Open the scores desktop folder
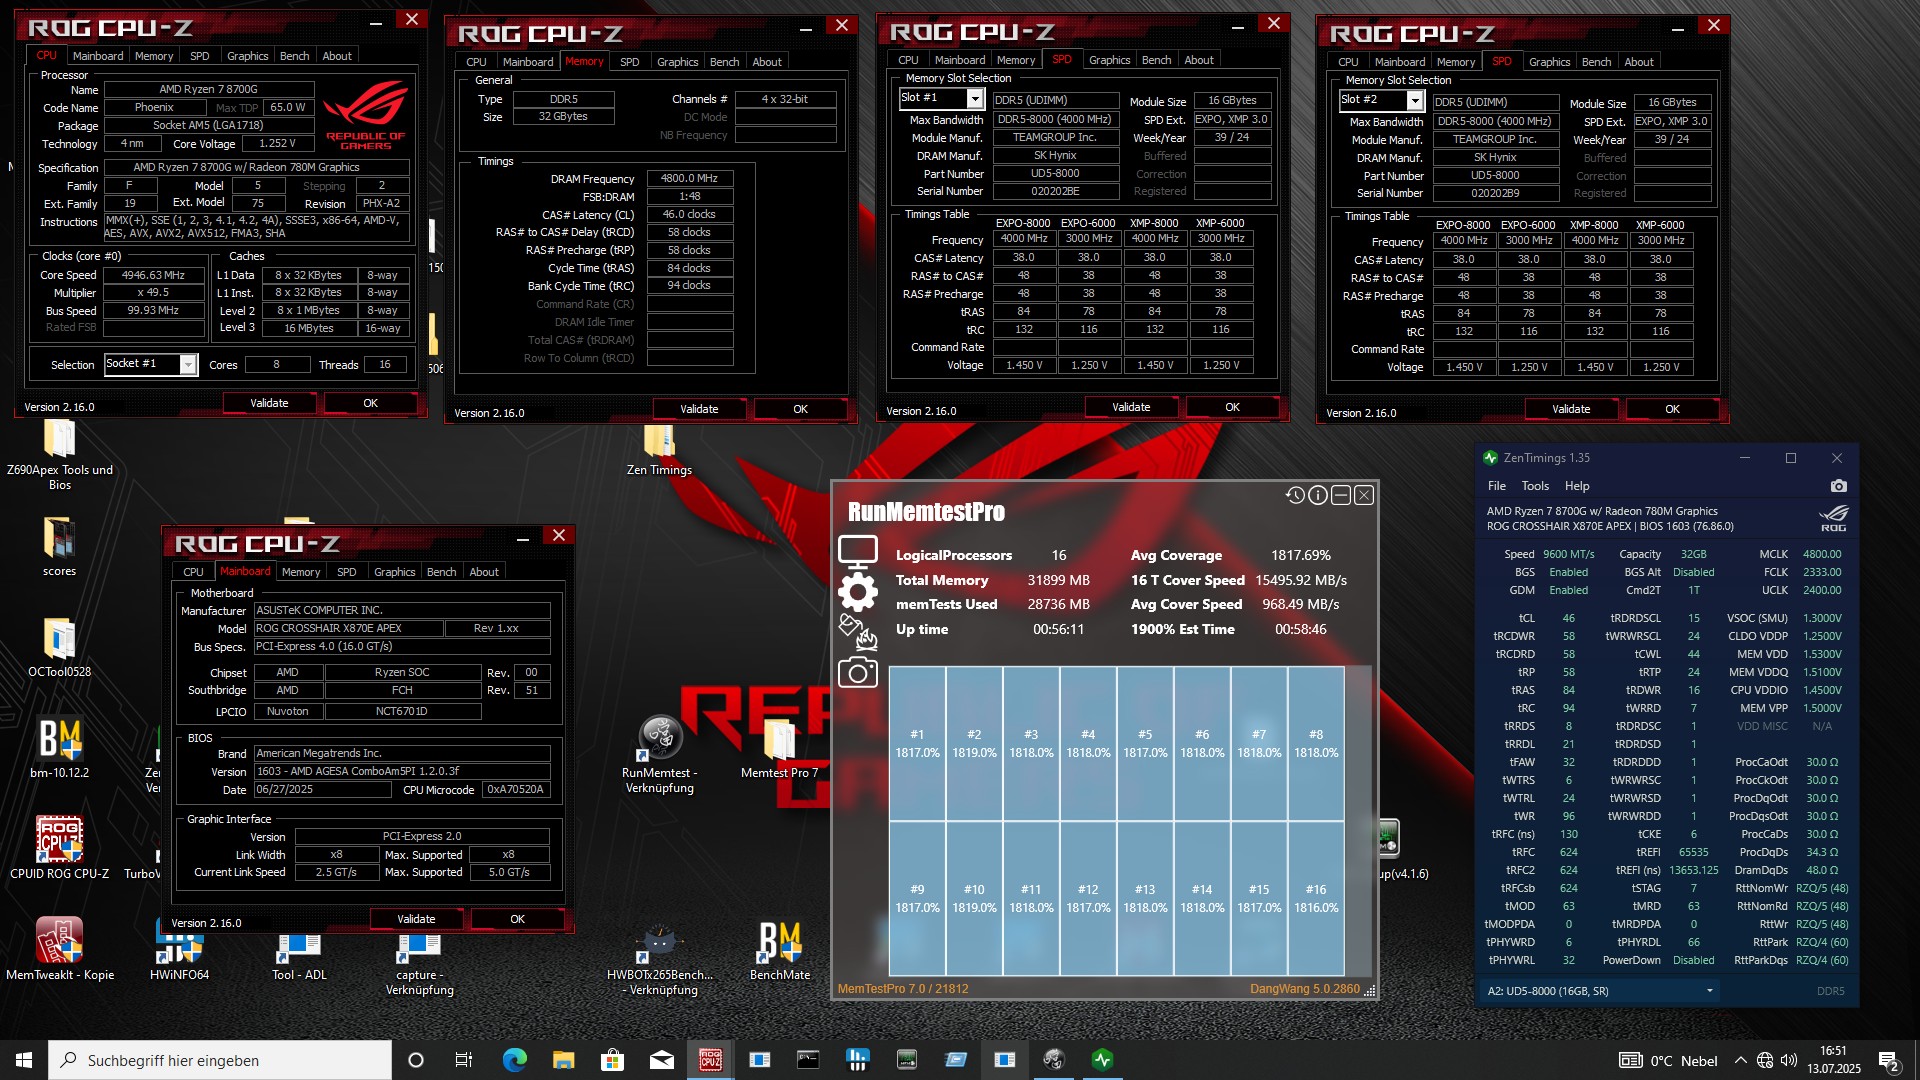 59,547
